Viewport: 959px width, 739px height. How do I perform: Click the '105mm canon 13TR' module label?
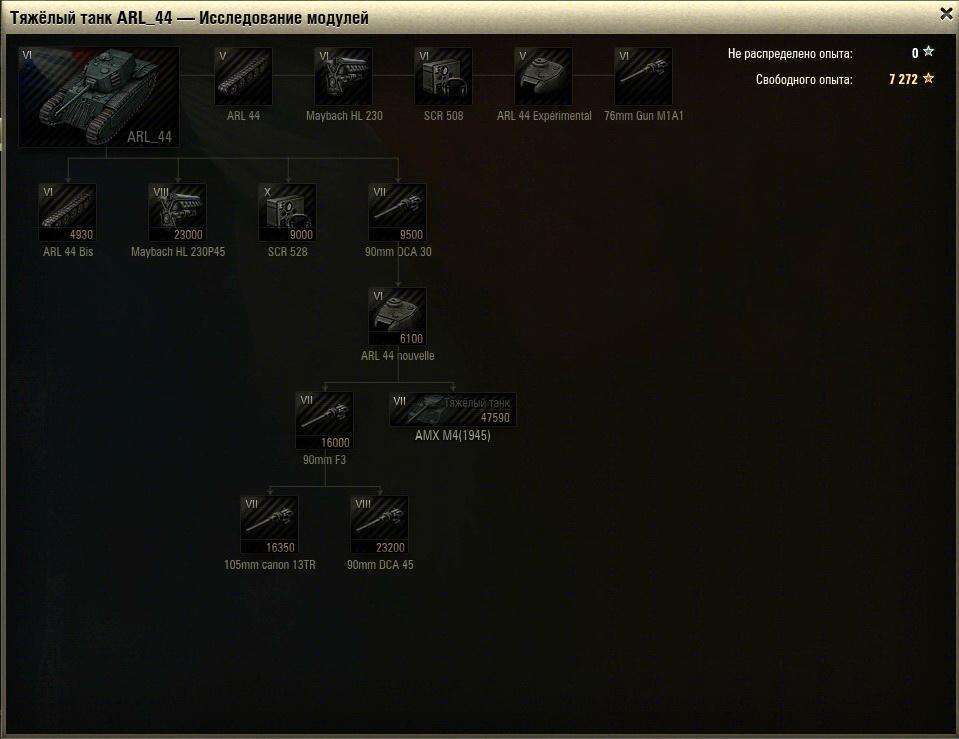(x=270, y=565)
